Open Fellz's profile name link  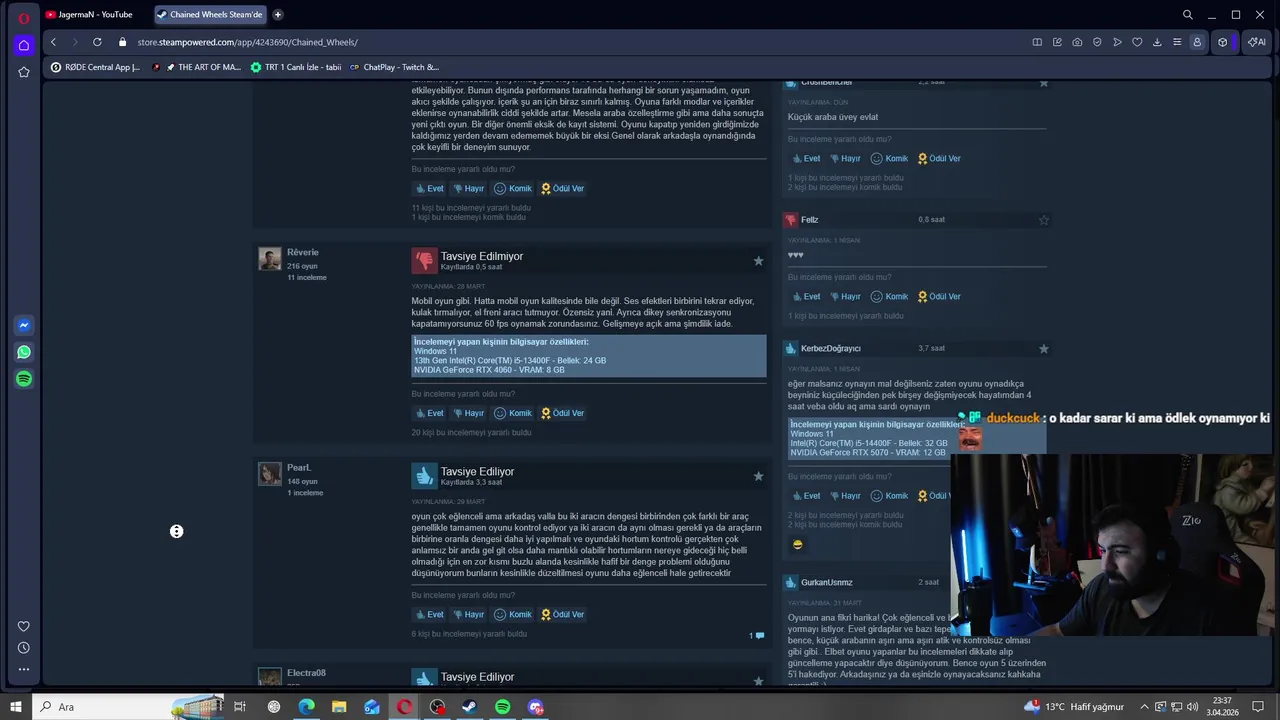click(809, 220)
